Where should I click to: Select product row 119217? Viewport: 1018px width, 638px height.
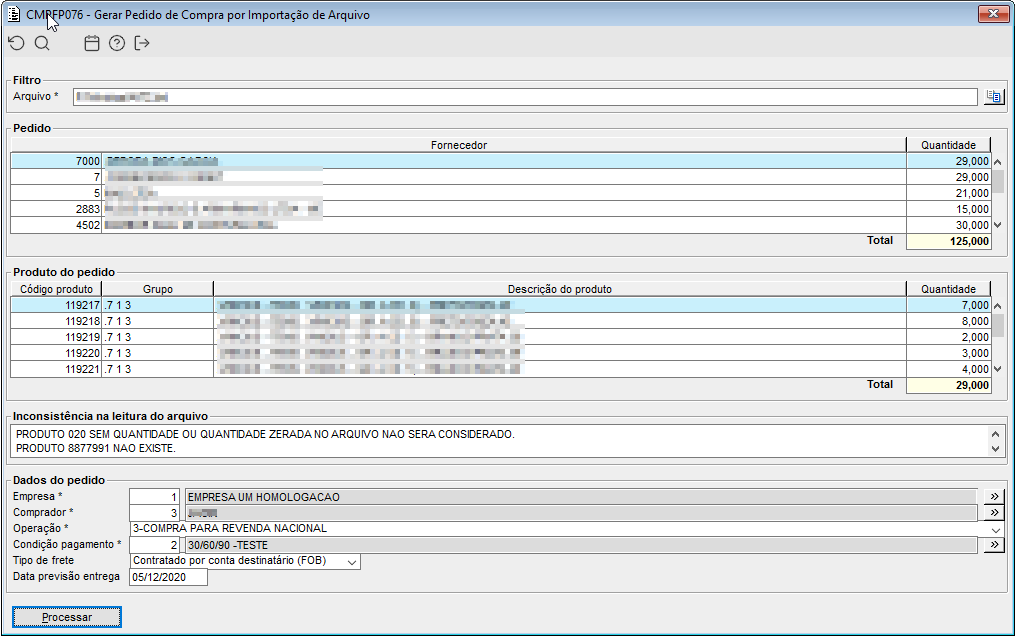tap(501, 305)
